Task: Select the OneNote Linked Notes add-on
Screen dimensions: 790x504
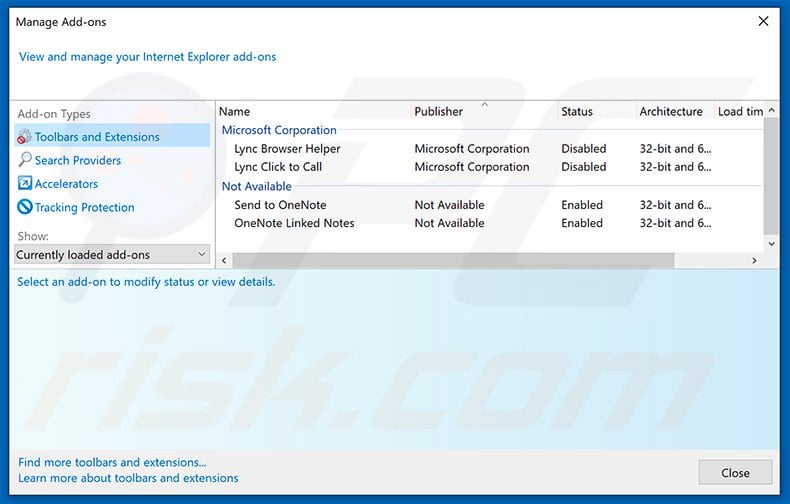Action: pyautogui.click(x=294, y=223)
